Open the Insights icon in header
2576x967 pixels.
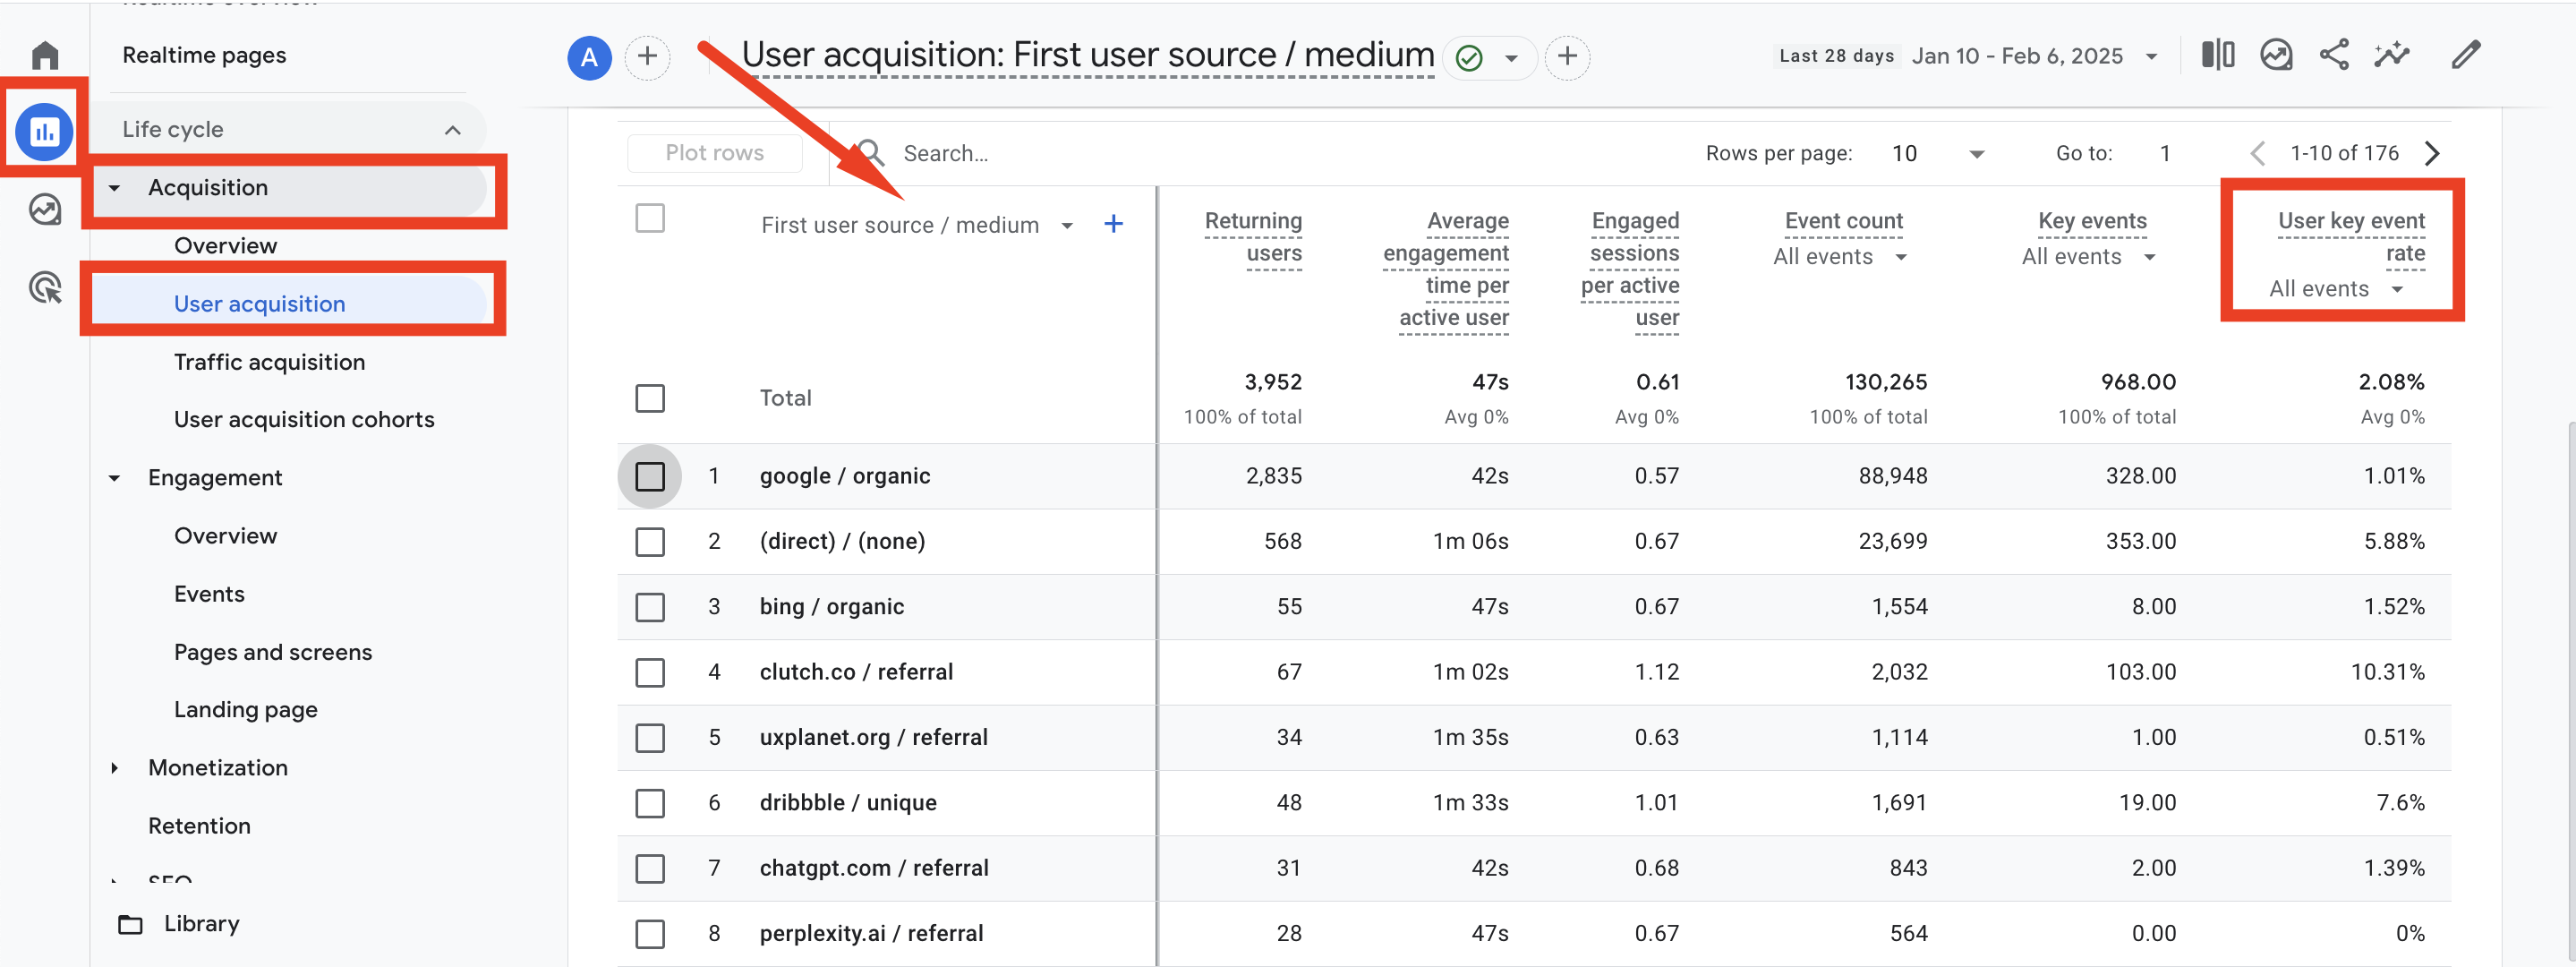(2276, 55)
